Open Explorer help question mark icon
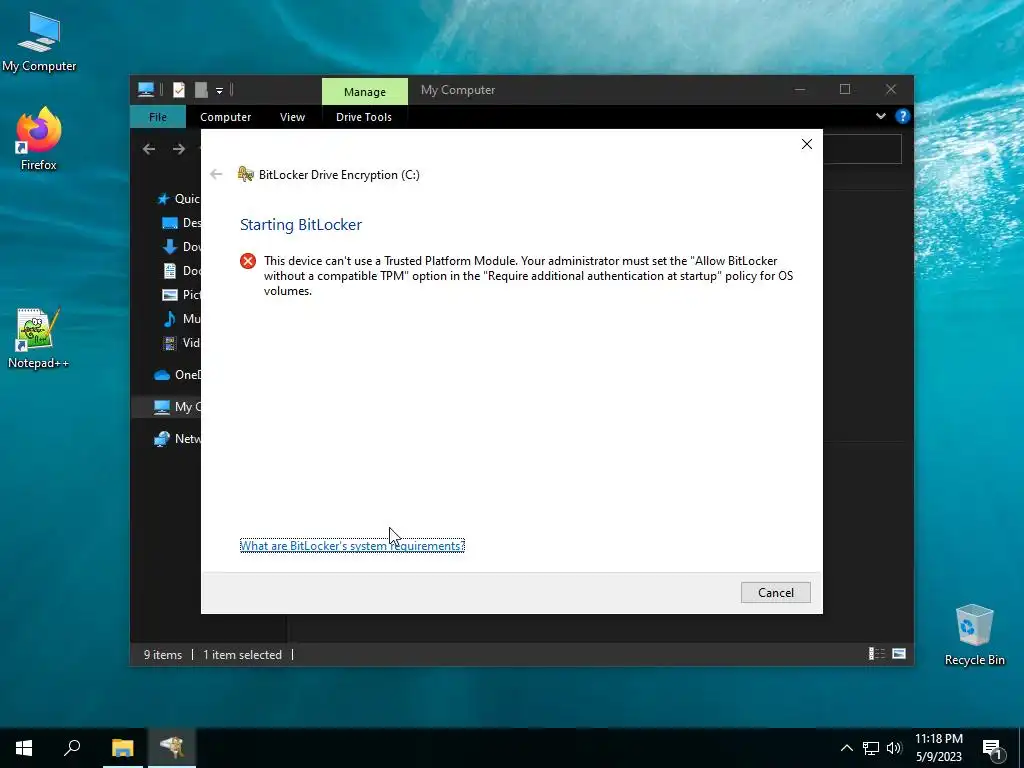1024x768 pixels. (x=903, y=116)
